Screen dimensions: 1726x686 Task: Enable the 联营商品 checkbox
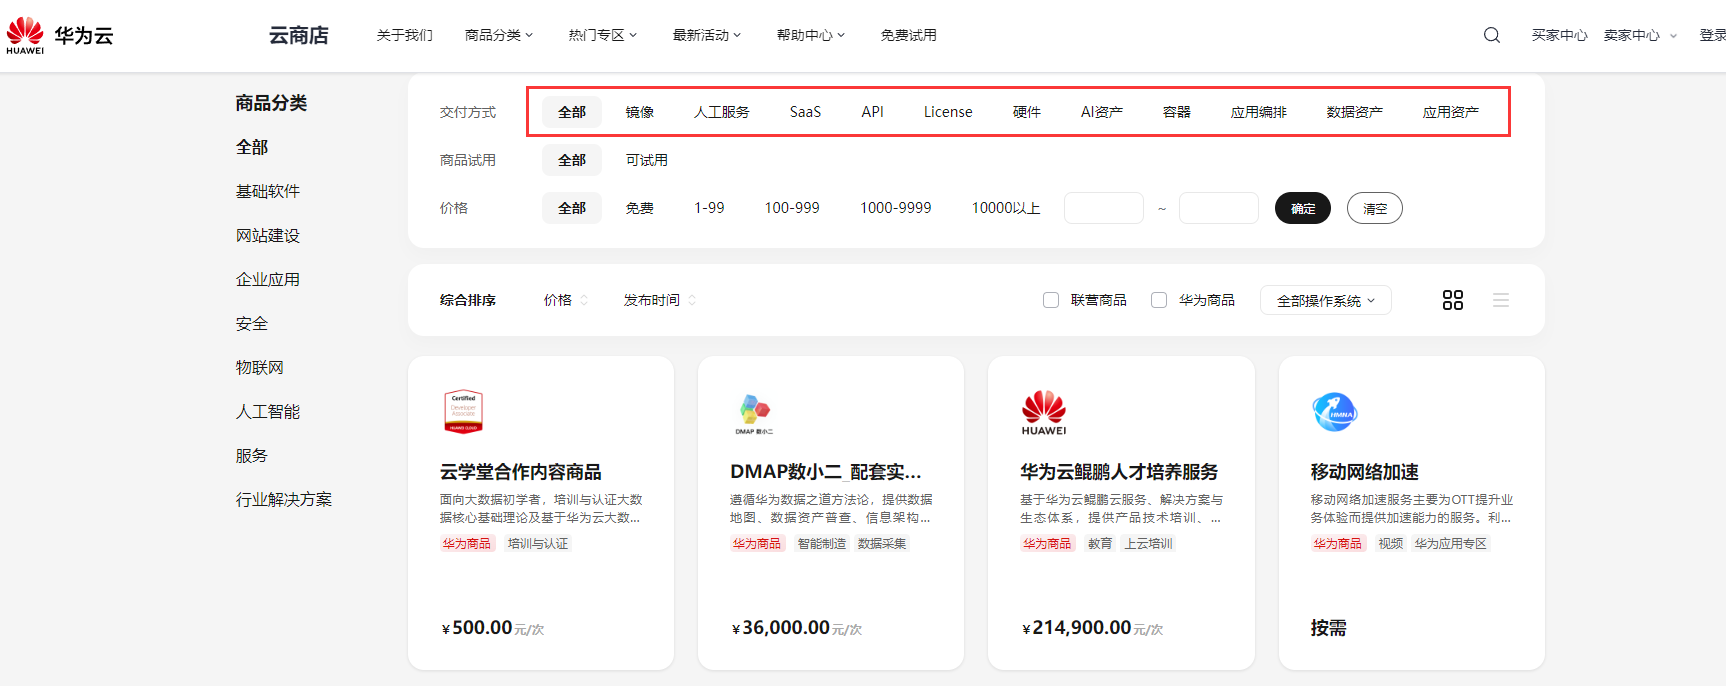point(1051,300)
